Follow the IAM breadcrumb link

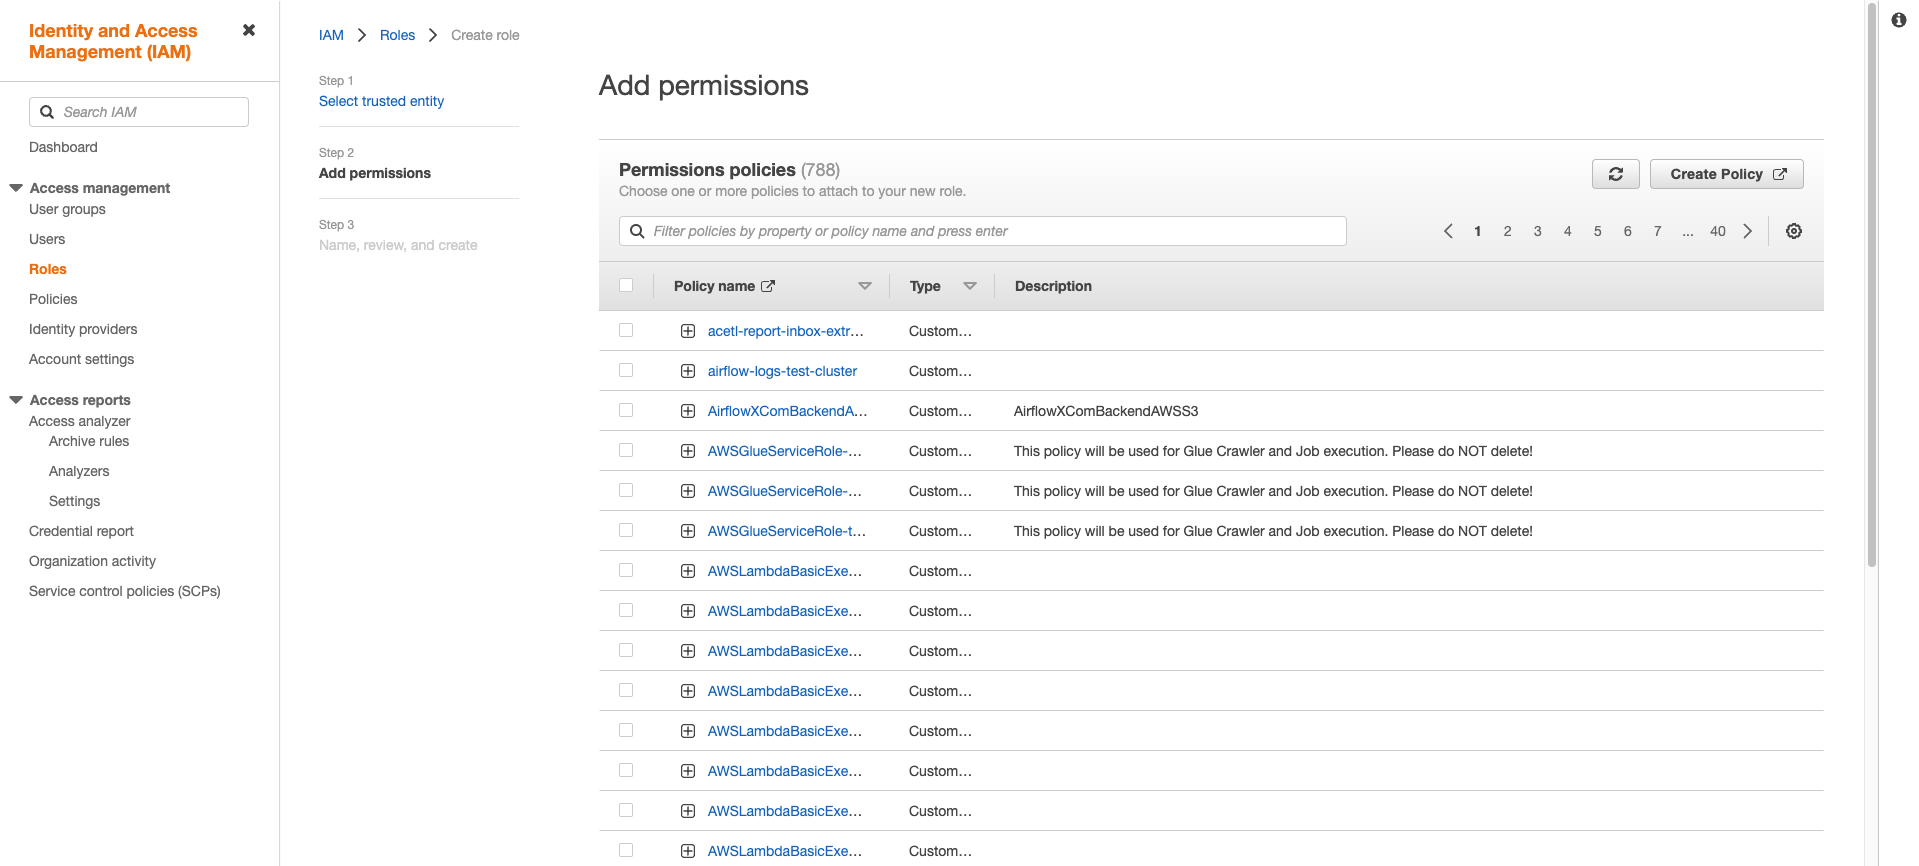tap(331, 35)
